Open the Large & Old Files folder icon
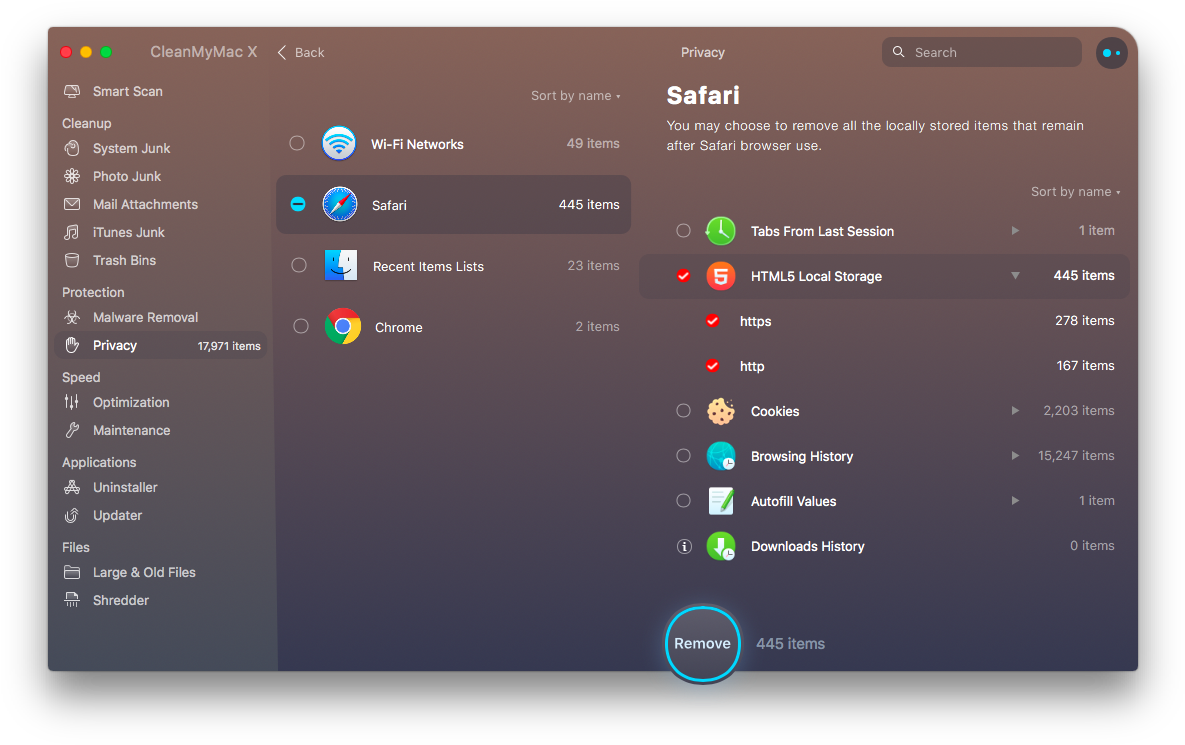 tap(72, 572)
